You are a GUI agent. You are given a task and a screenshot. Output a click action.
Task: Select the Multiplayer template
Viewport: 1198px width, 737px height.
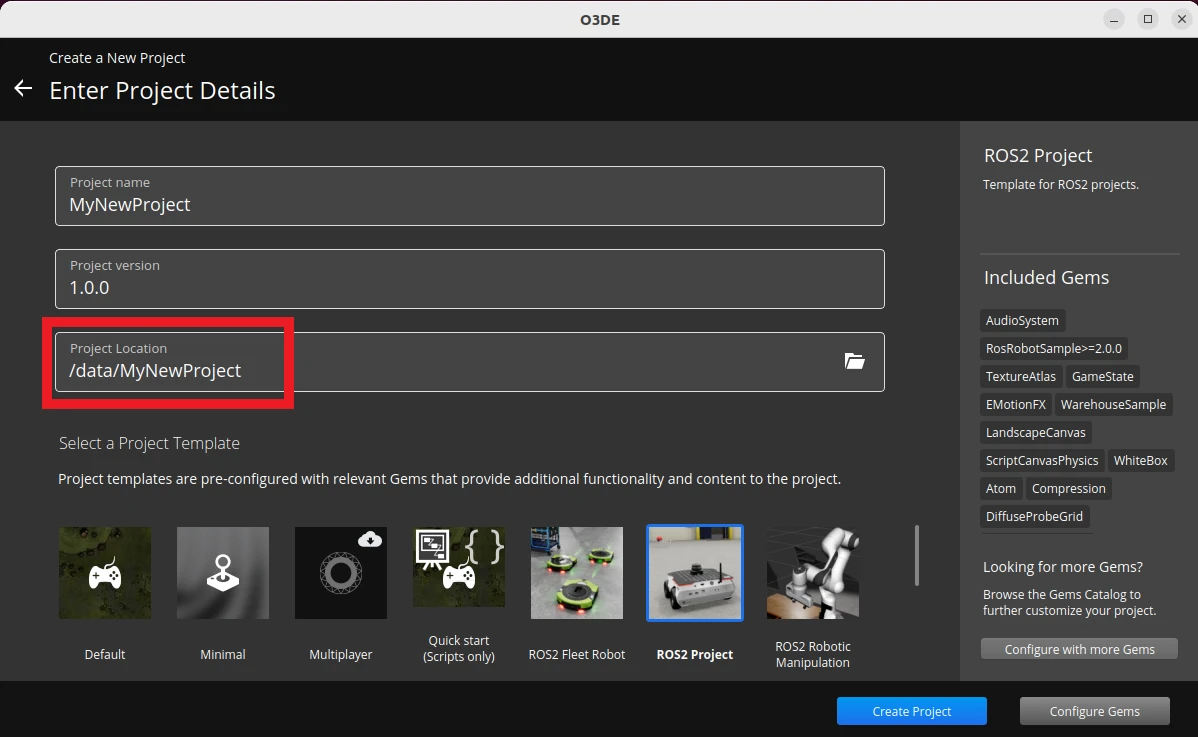[x=341, y=573]
